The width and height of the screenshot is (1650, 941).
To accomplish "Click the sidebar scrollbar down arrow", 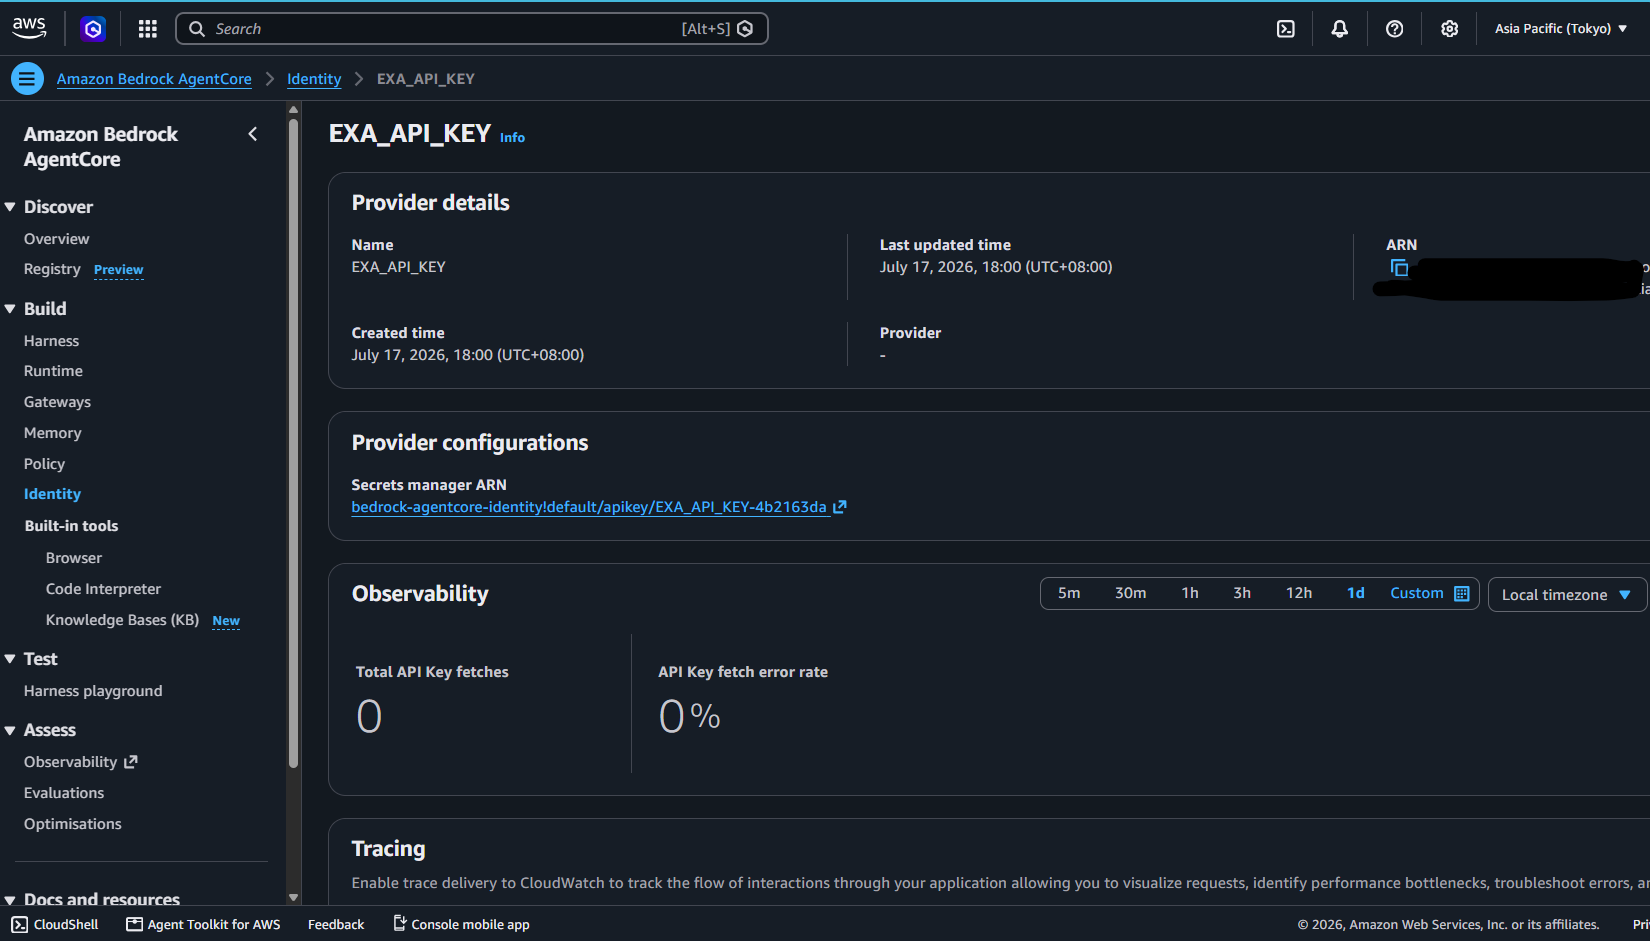I will pyautogui.click(x=293, y=898).
